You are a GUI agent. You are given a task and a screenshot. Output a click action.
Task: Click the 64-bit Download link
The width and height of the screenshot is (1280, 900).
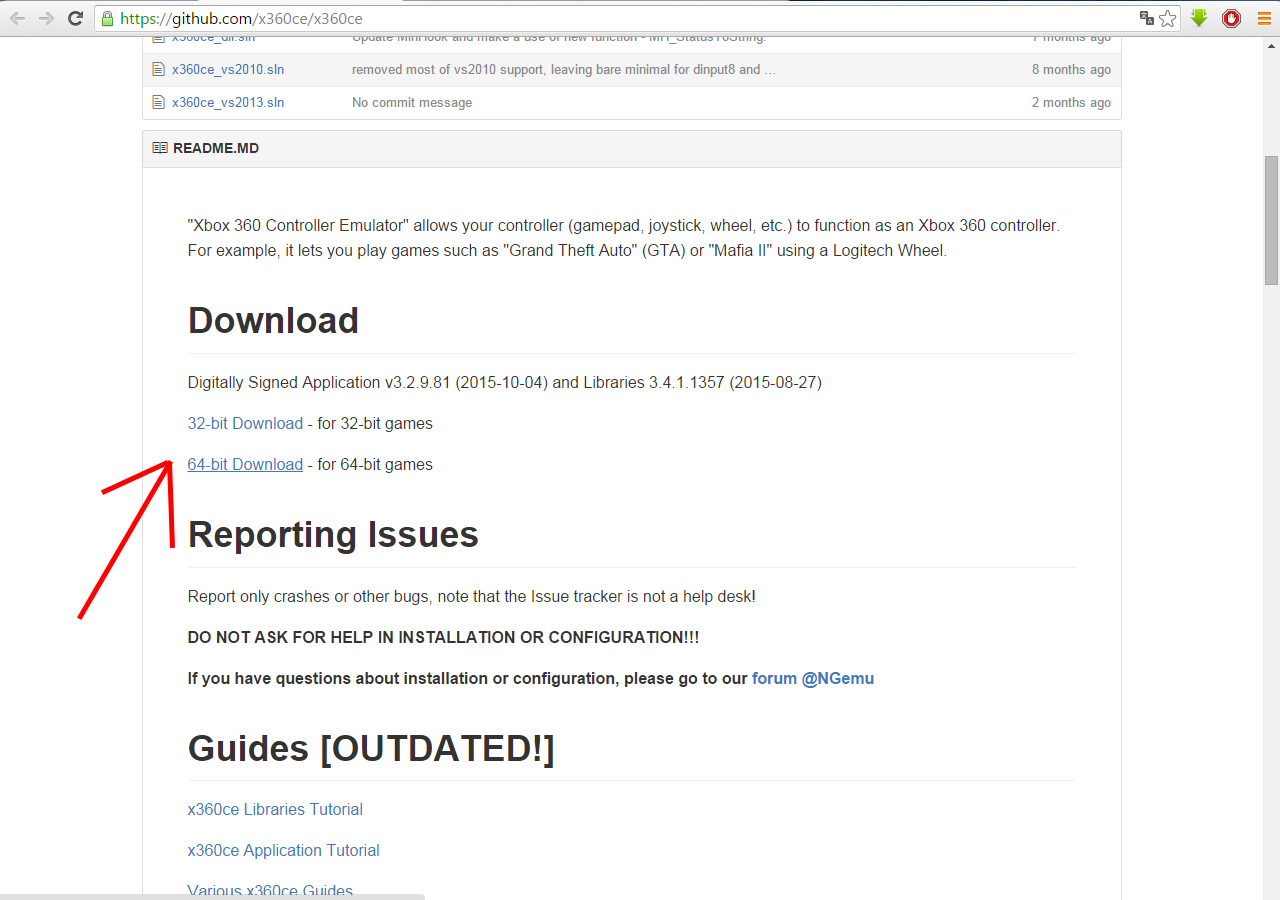coord(245,464)
